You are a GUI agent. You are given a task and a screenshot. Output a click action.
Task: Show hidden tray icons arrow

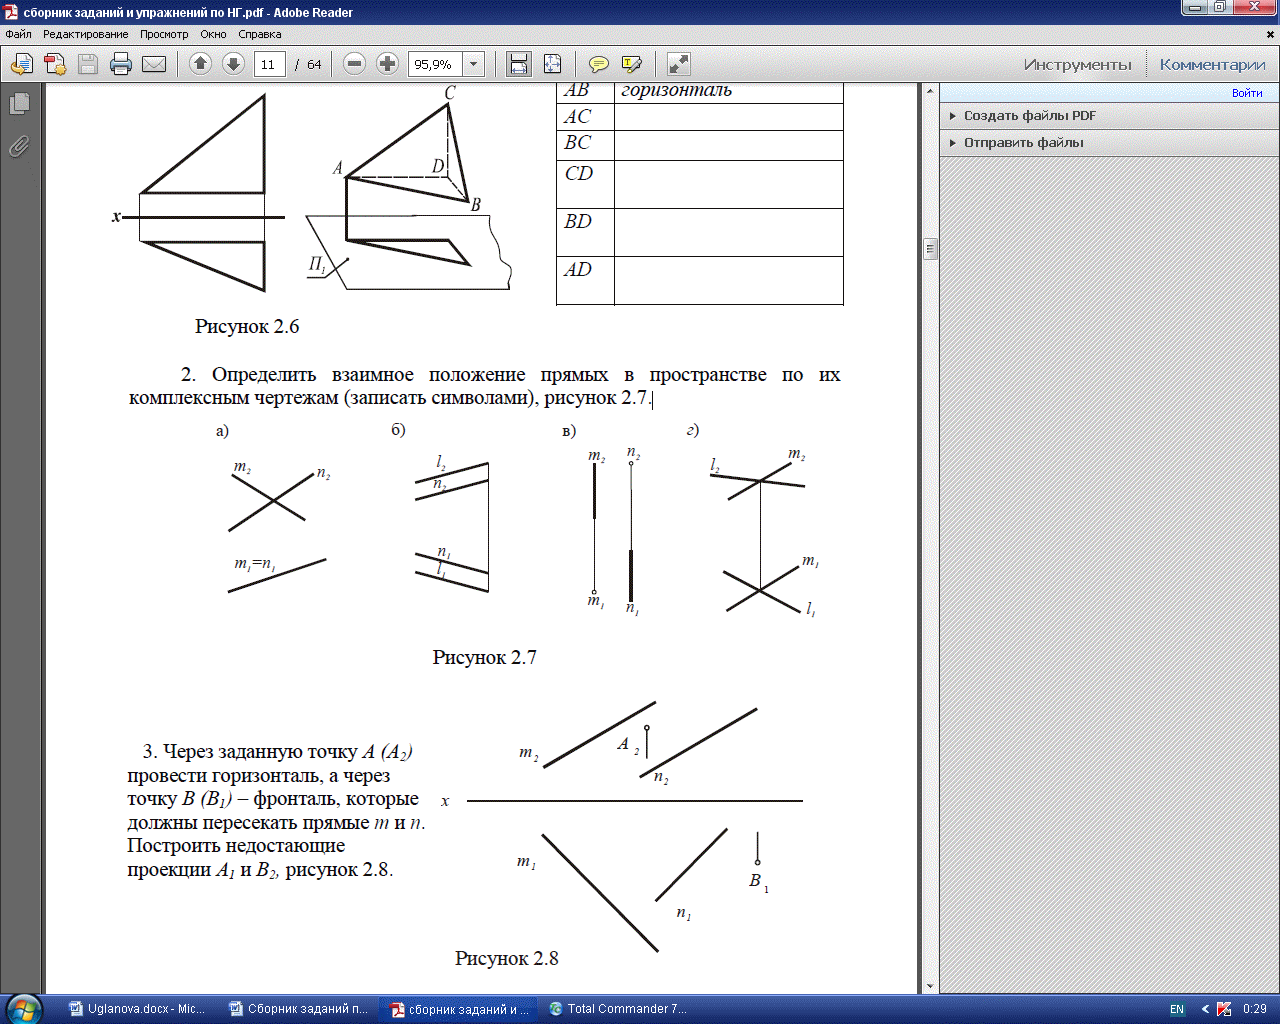[1205, 1010]
